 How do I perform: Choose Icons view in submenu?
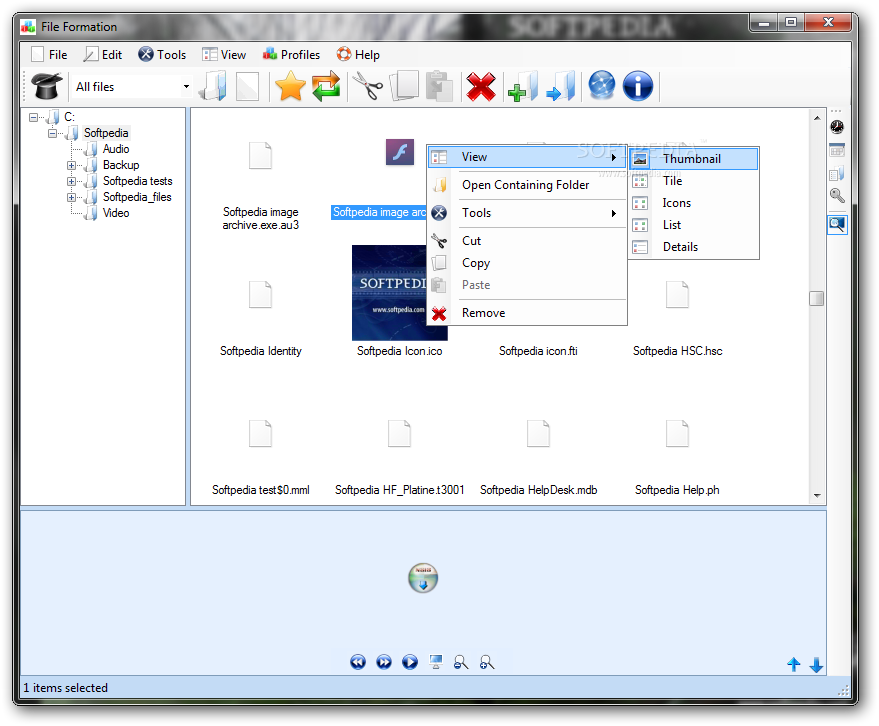point(693,203)
